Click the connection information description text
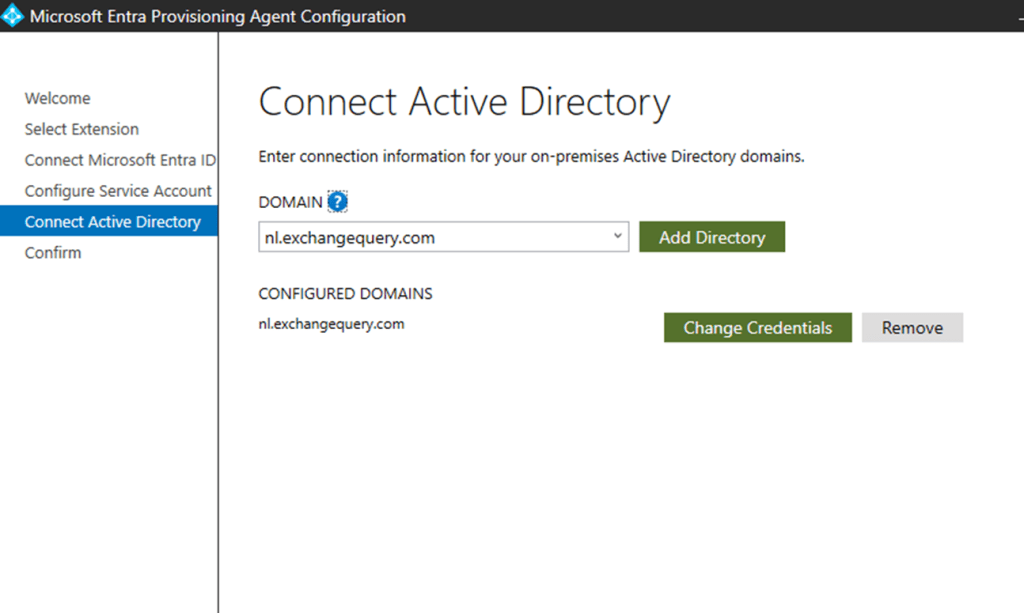The height and width of the screenshot is (613, 1024). [531, 157]
